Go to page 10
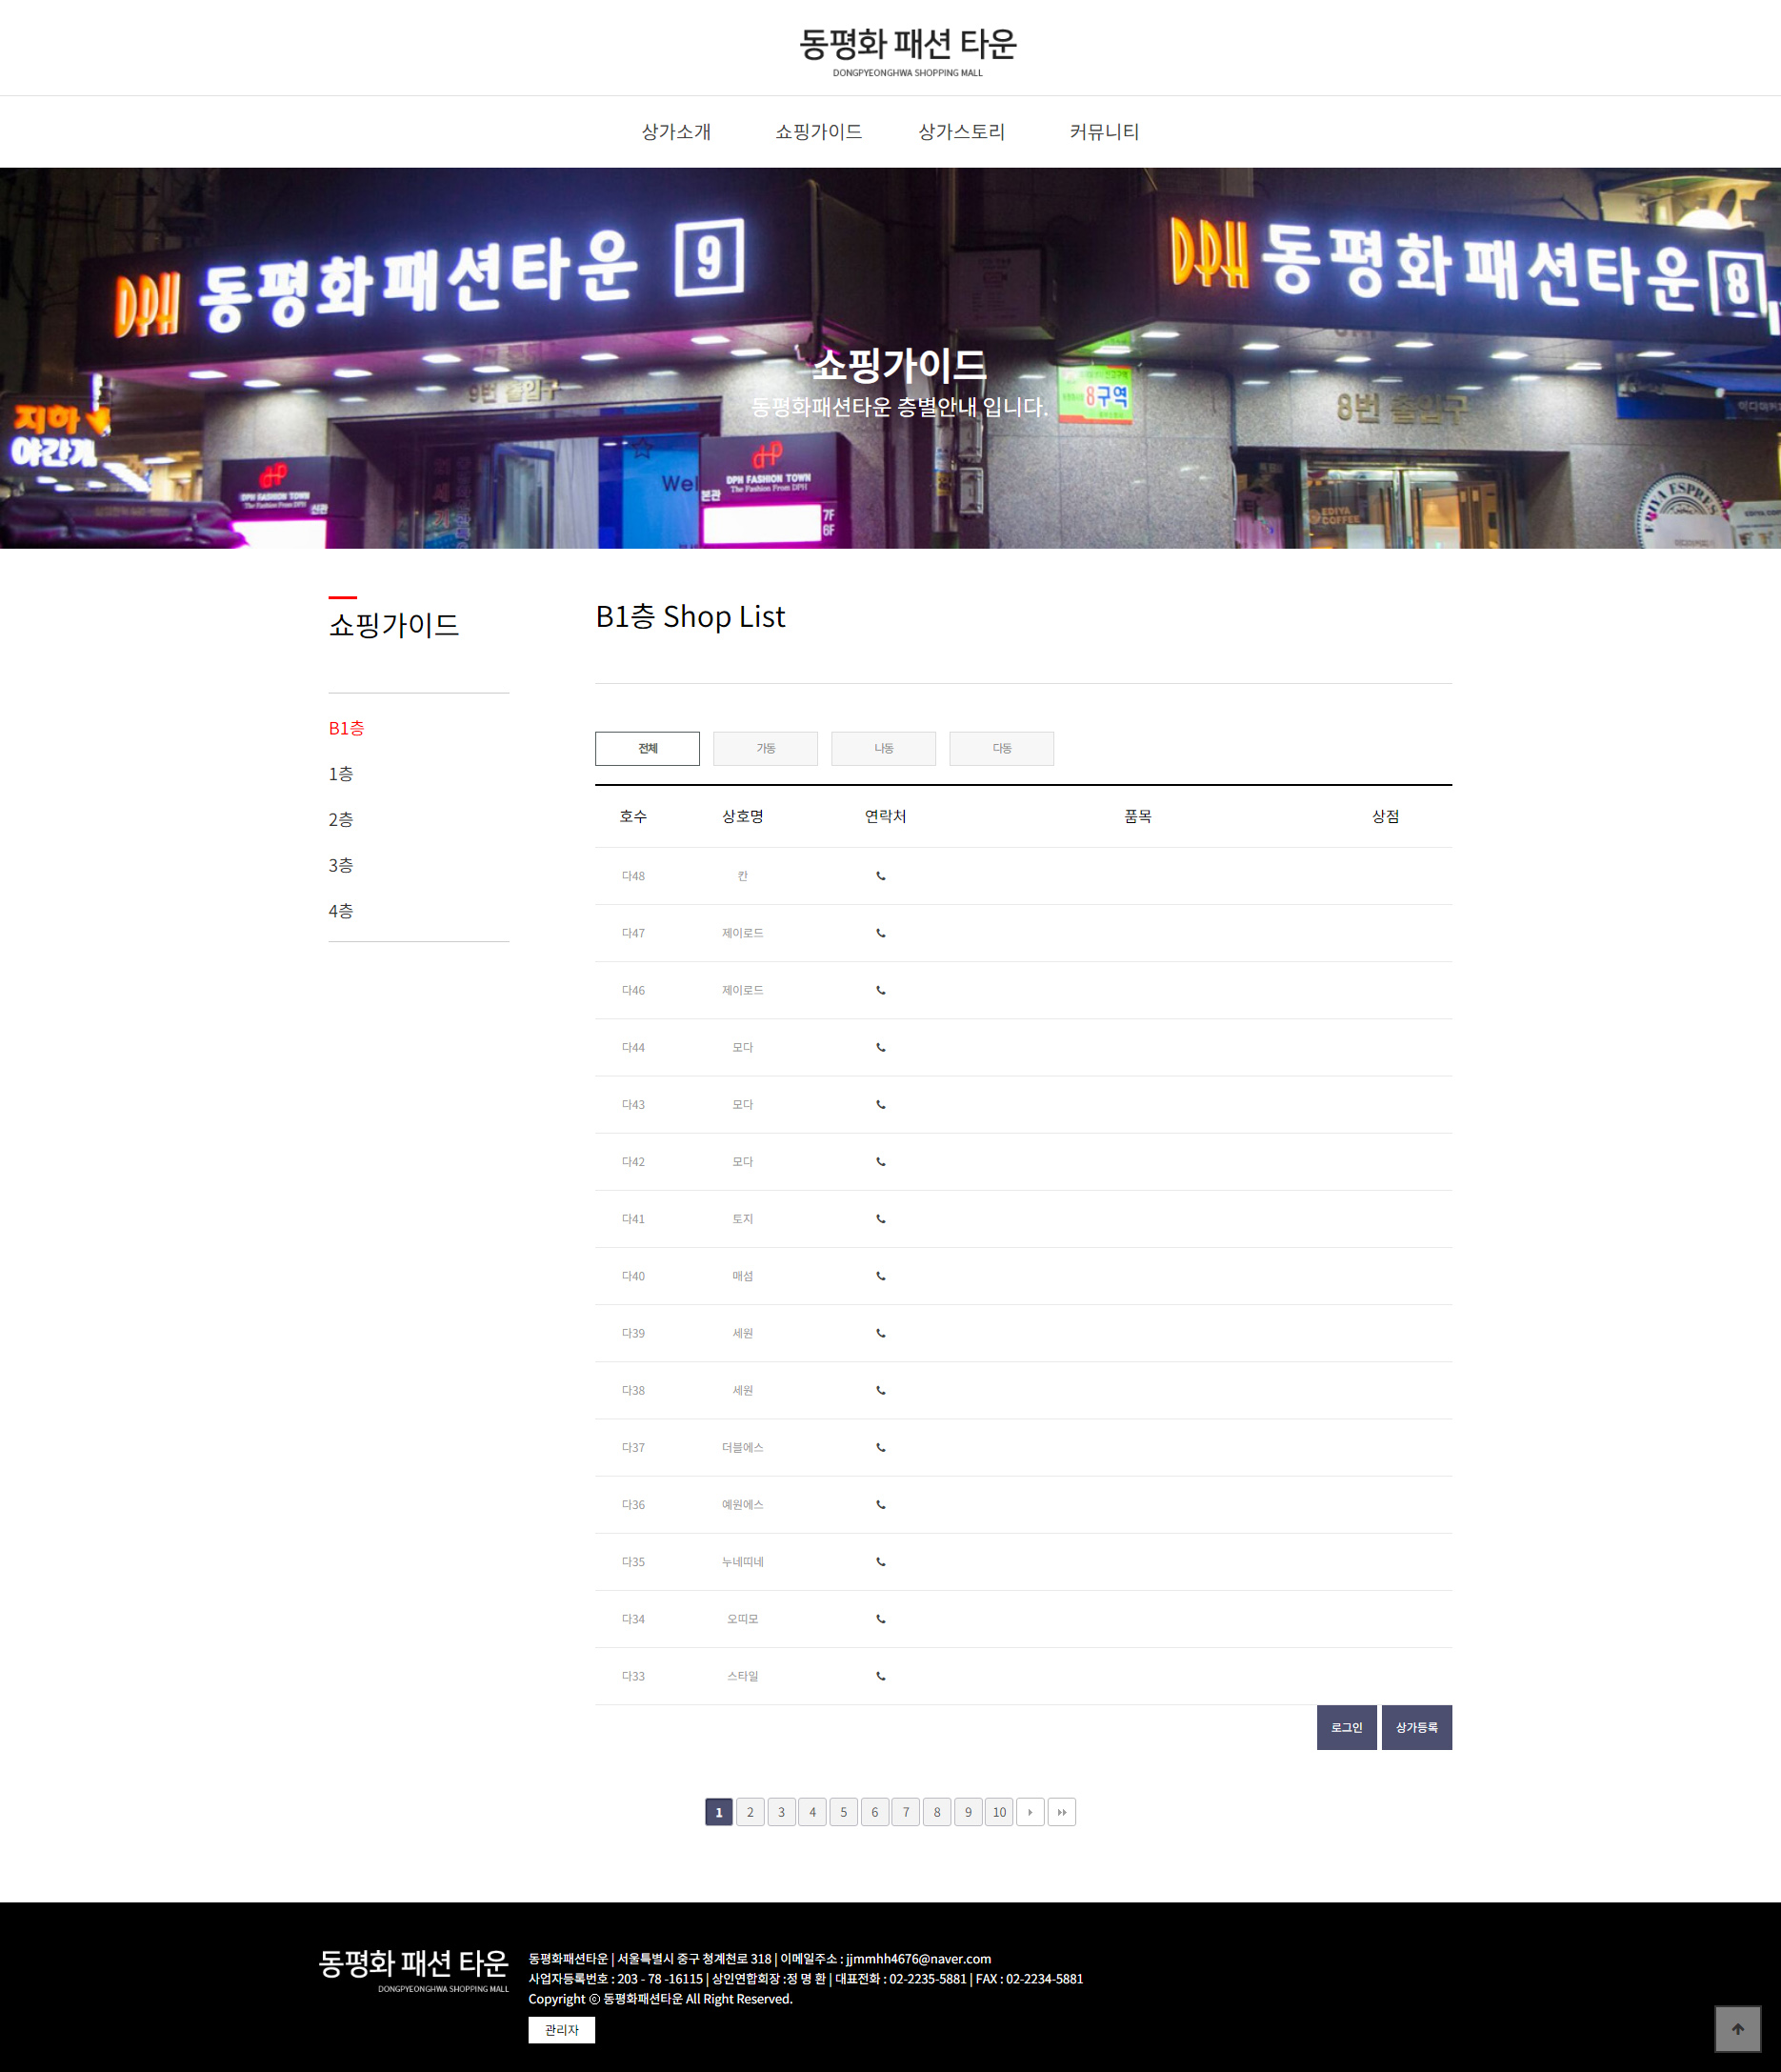Screen dimensions: 1781x2072 point(999,1812)
